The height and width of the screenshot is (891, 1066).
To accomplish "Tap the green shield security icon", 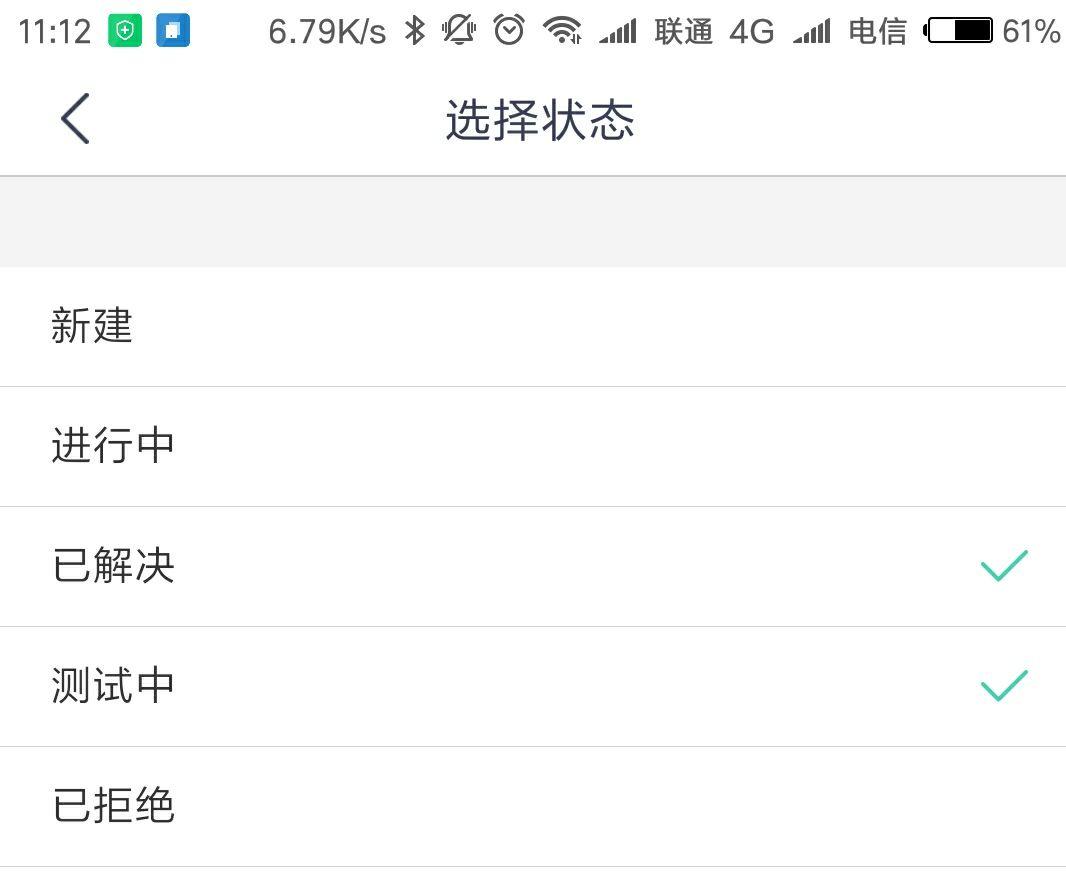I will point(125,31).
